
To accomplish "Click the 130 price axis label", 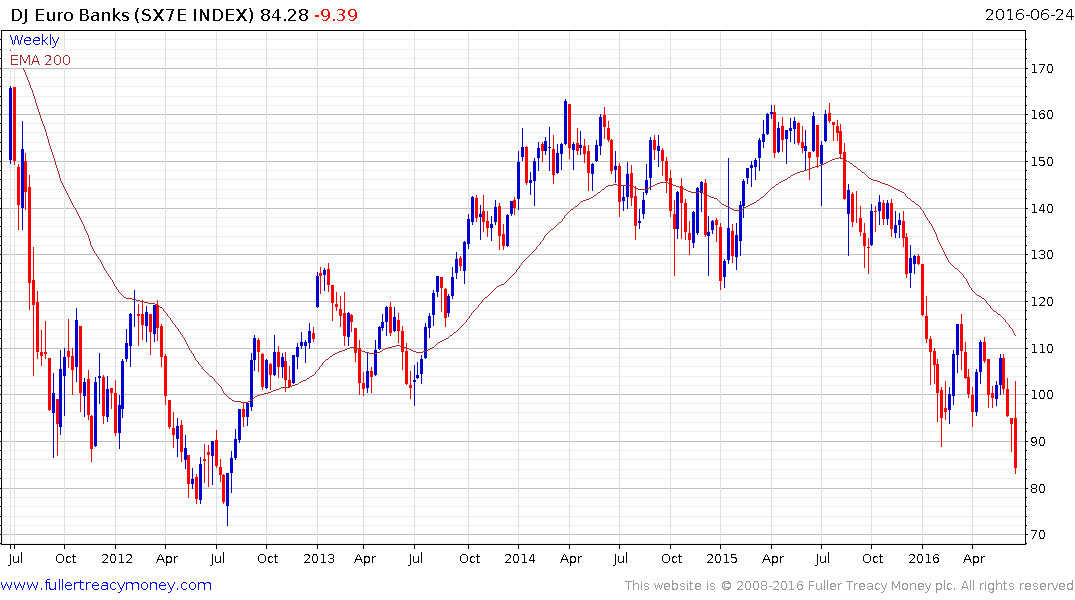I will pyautogui.click(x=1042, y=254).
